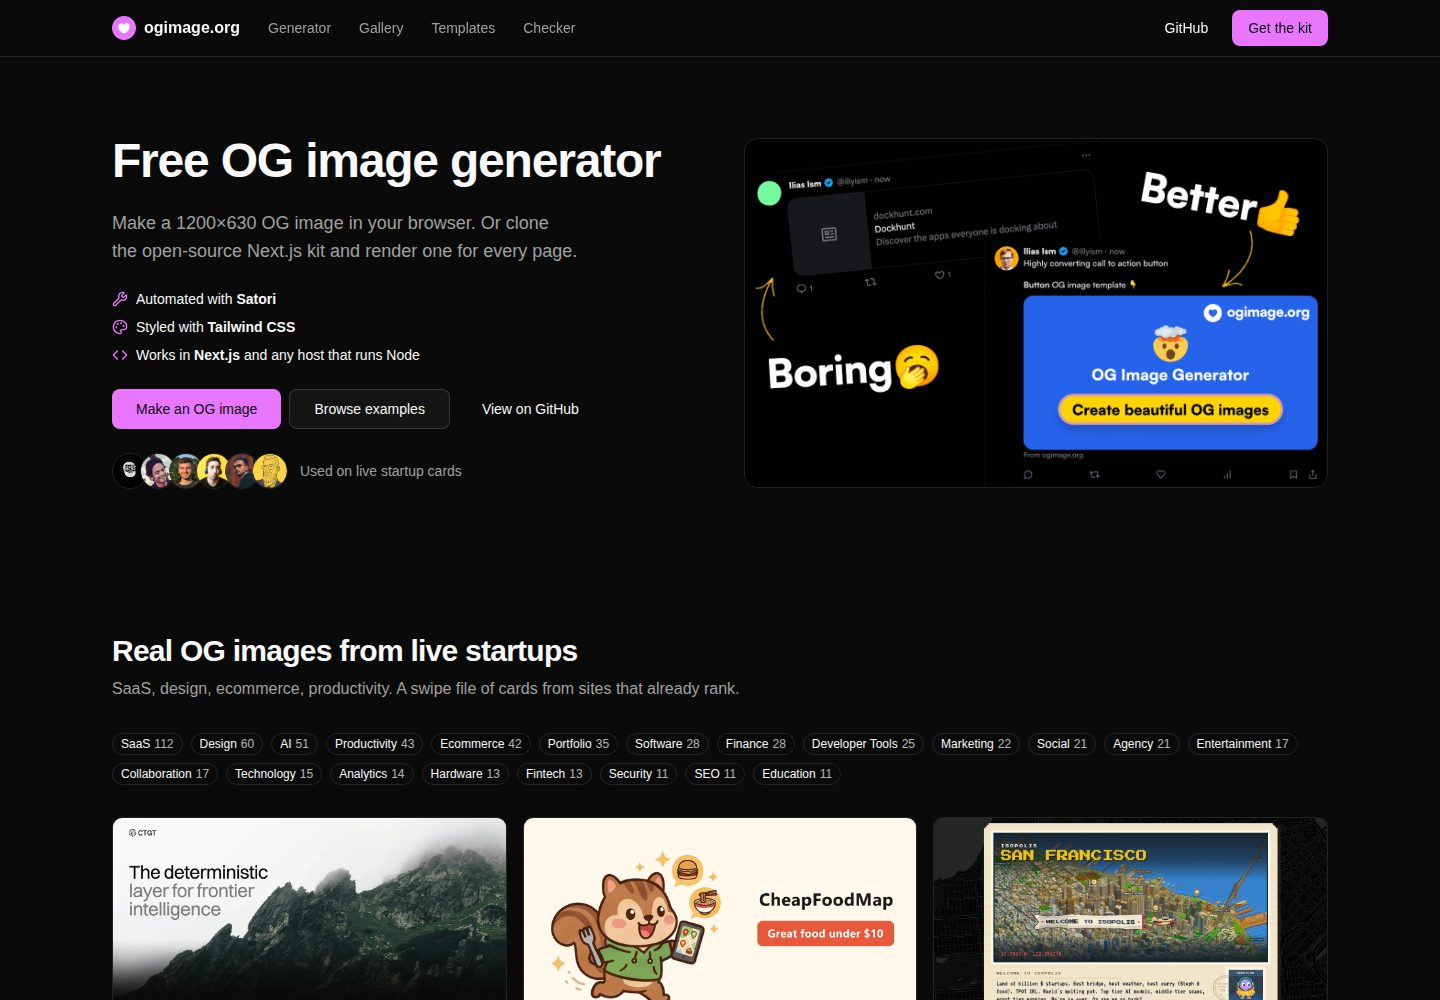Go to Templates in the top navigation

pyautogui.click(x=463, y=28)
